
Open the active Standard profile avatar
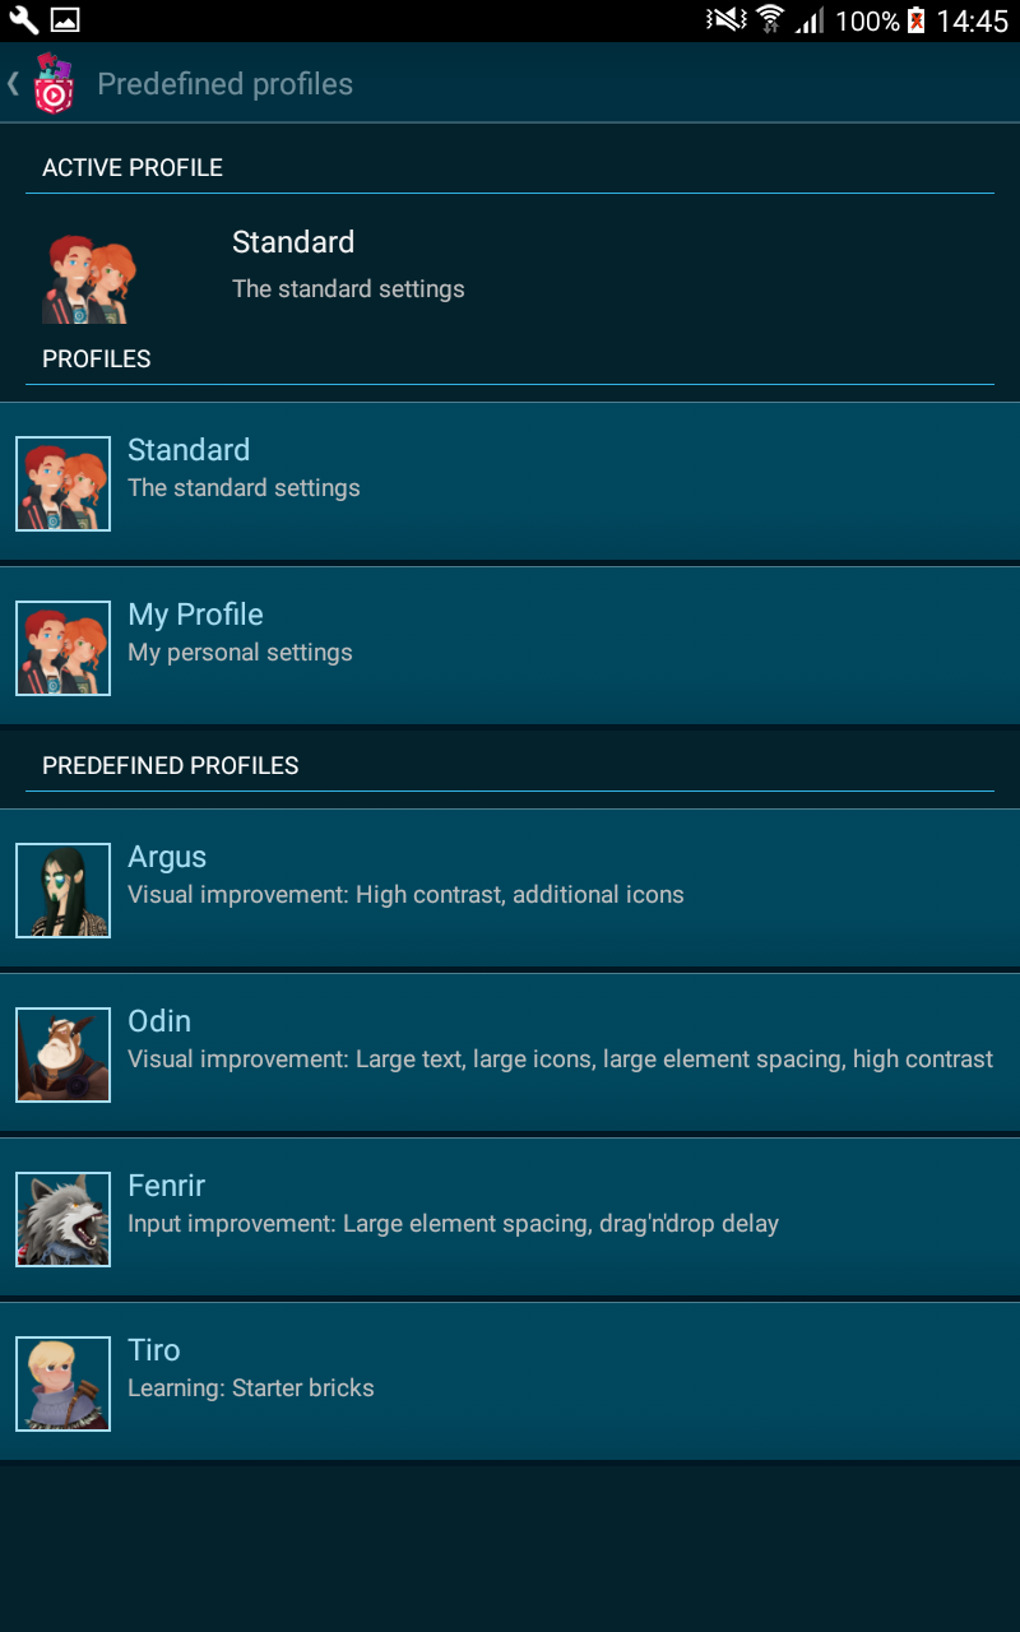pyautogui.click(x=89, y=279)
